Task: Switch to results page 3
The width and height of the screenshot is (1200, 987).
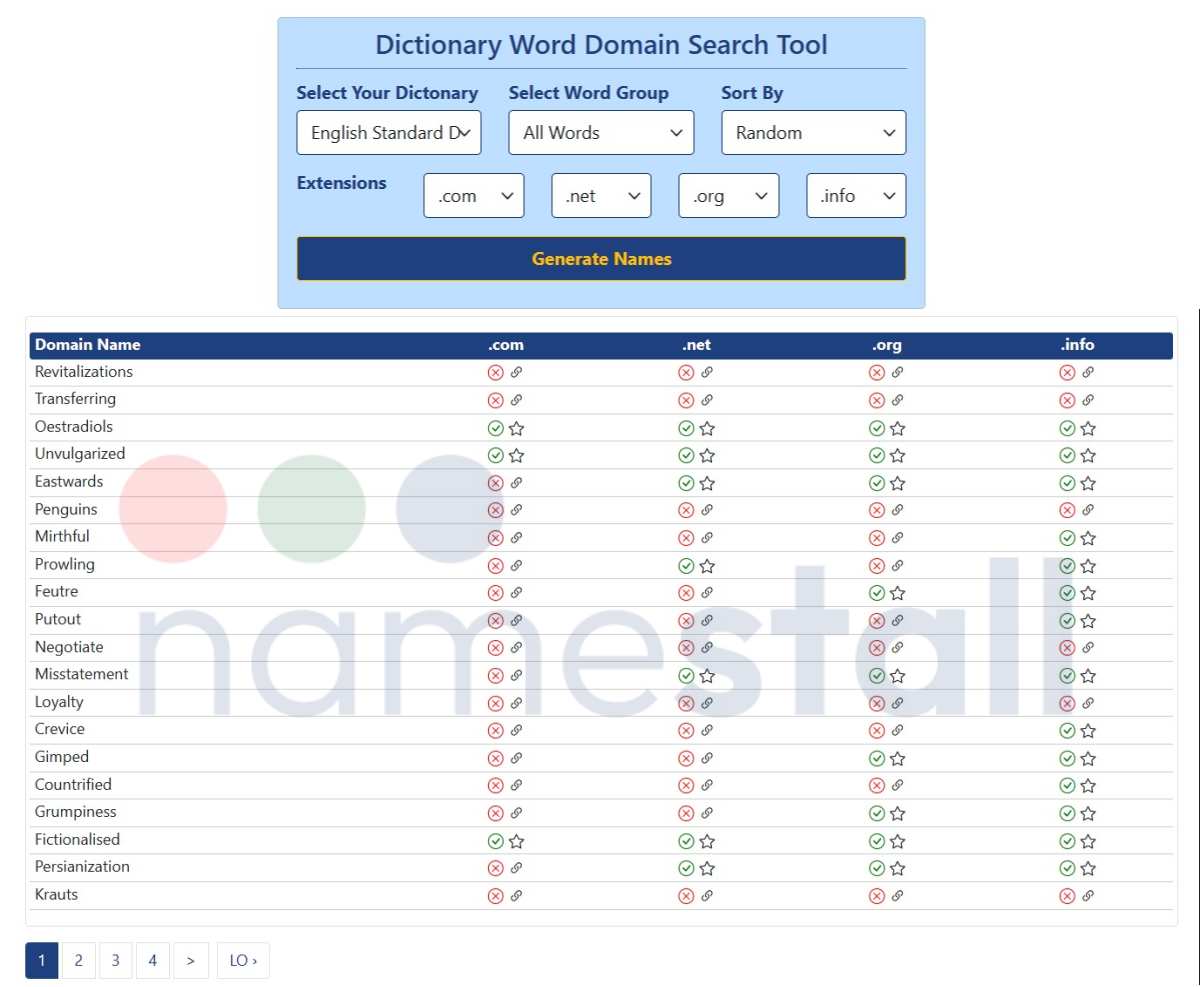Action: pyautogui.click(x=115, y=960)
